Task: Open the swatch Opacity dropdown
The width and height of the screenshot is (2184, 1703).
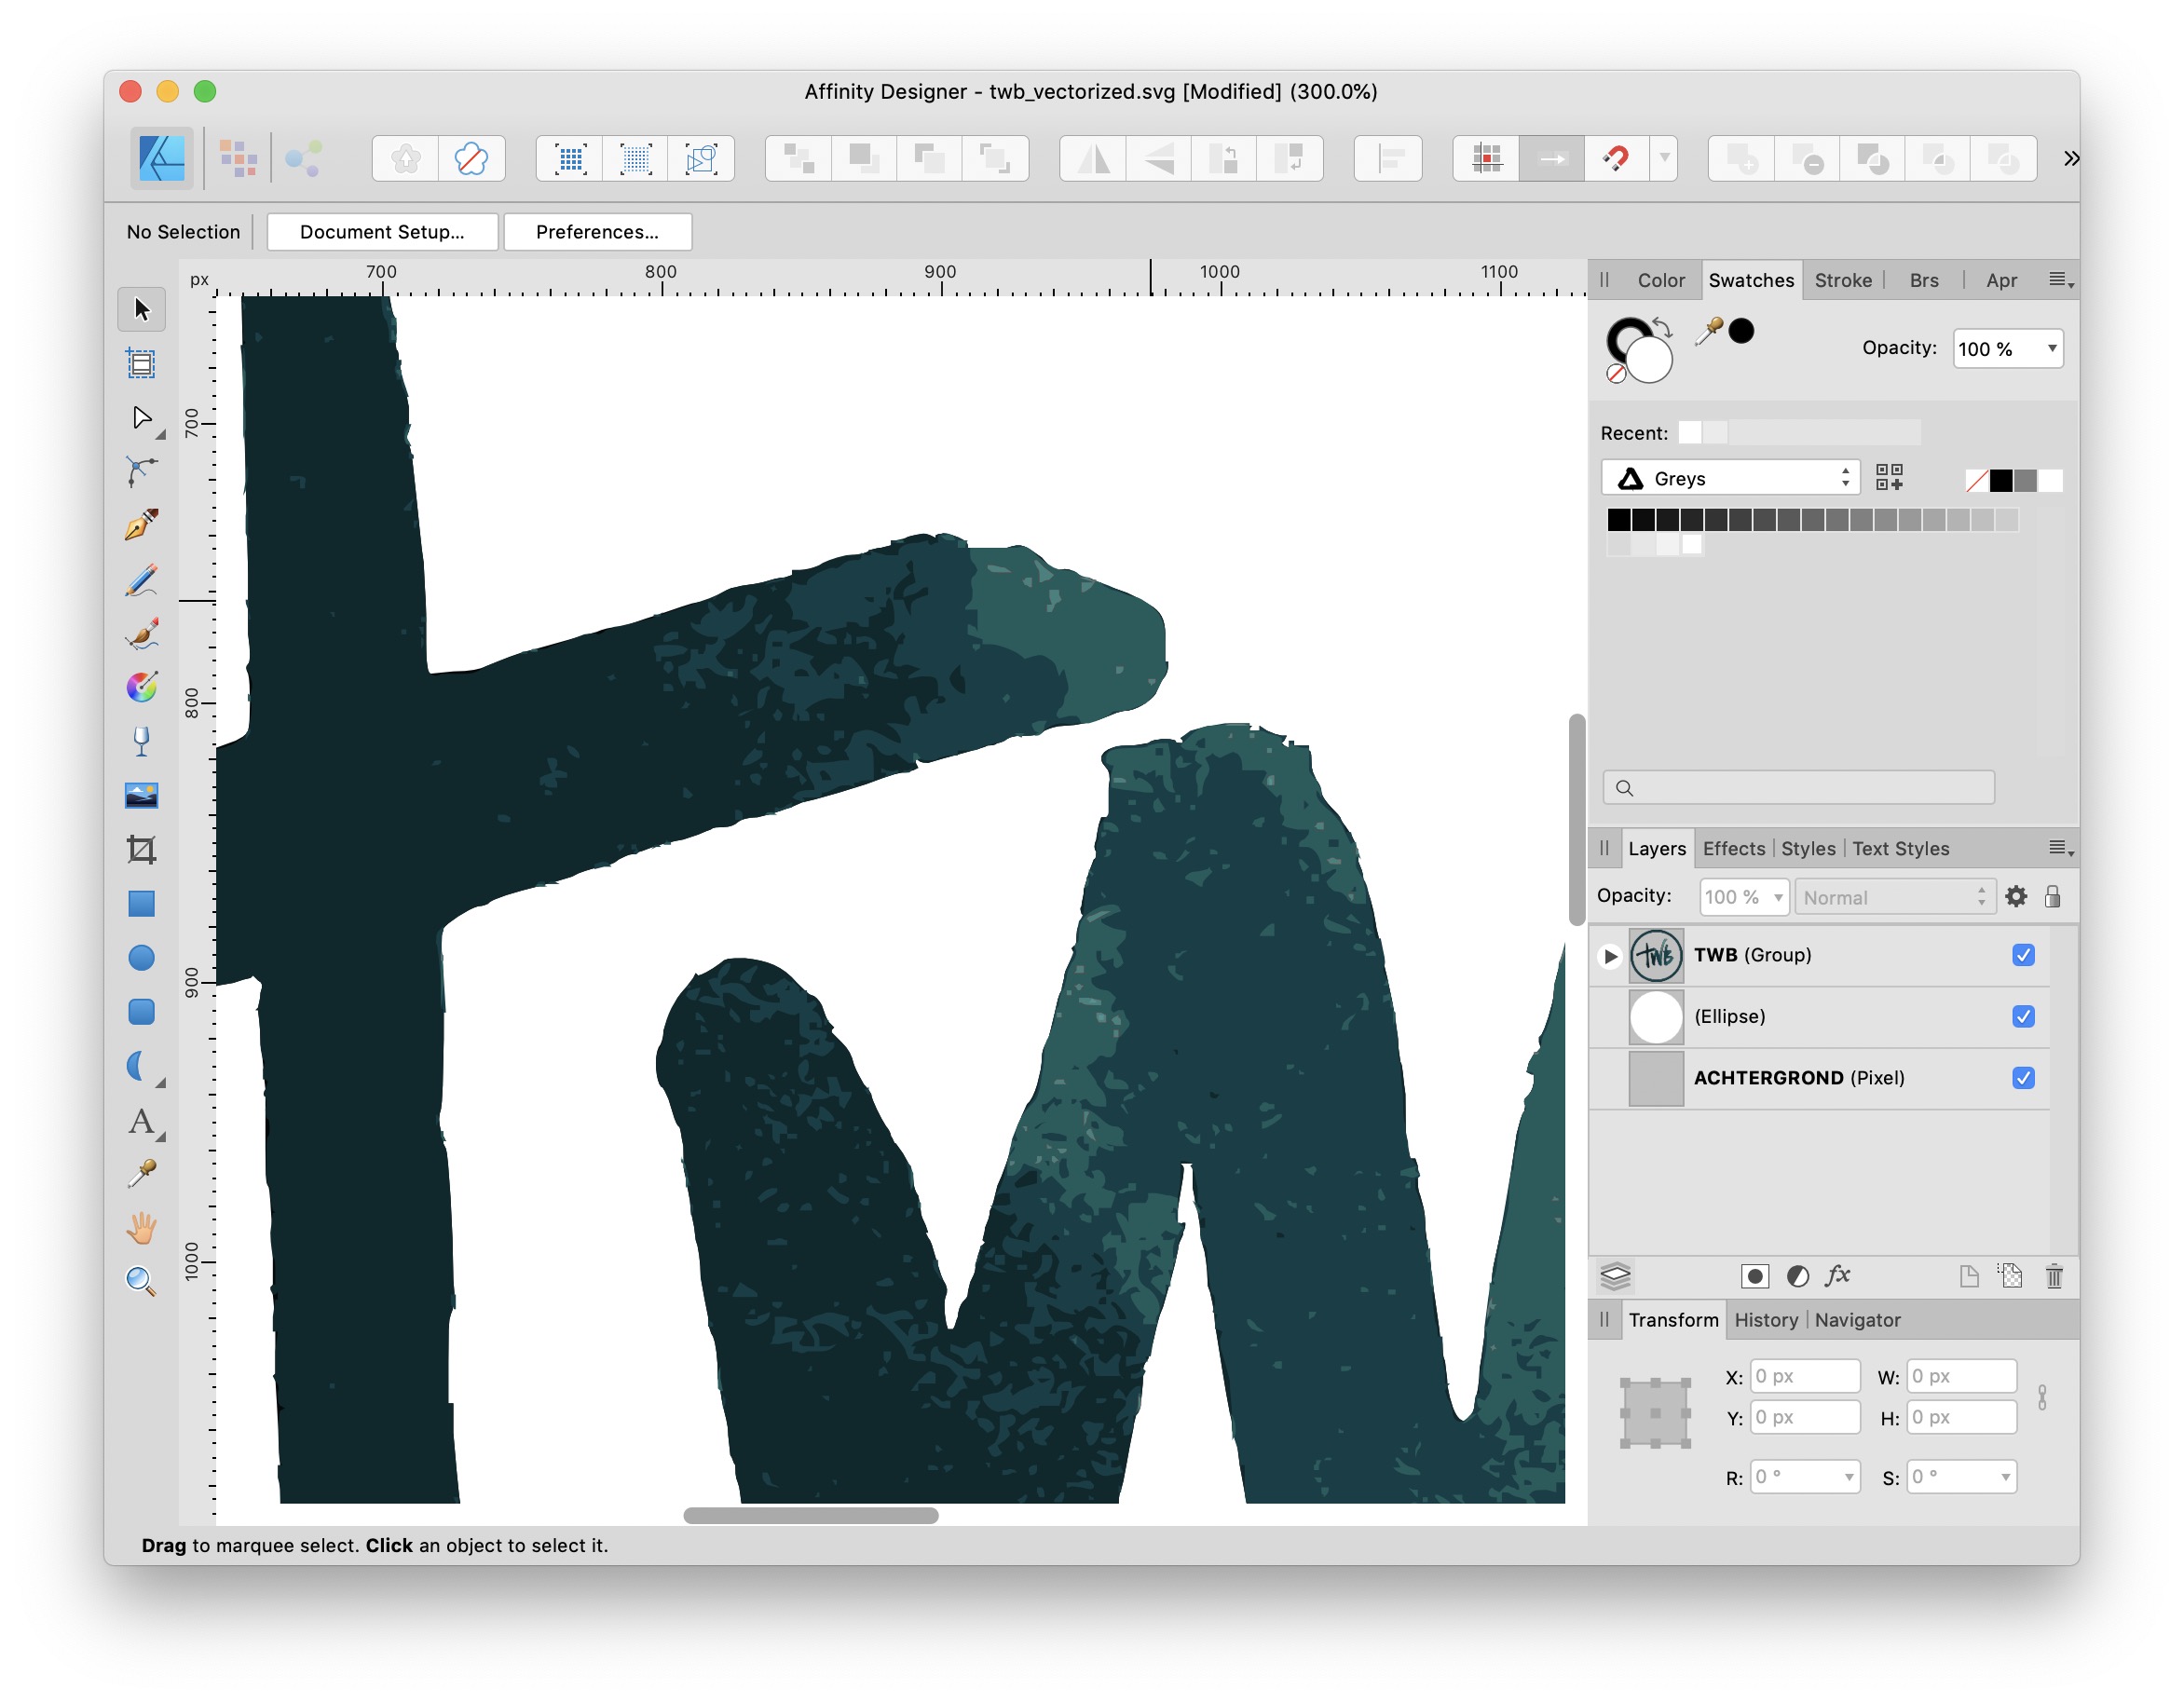Action: pyautogui.click(x=2007, y=348)
